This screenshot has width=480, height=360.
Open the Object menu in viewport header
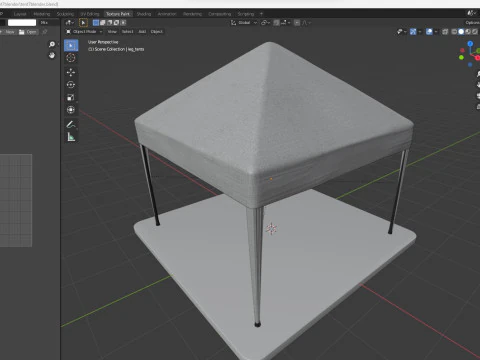(157, 32)
